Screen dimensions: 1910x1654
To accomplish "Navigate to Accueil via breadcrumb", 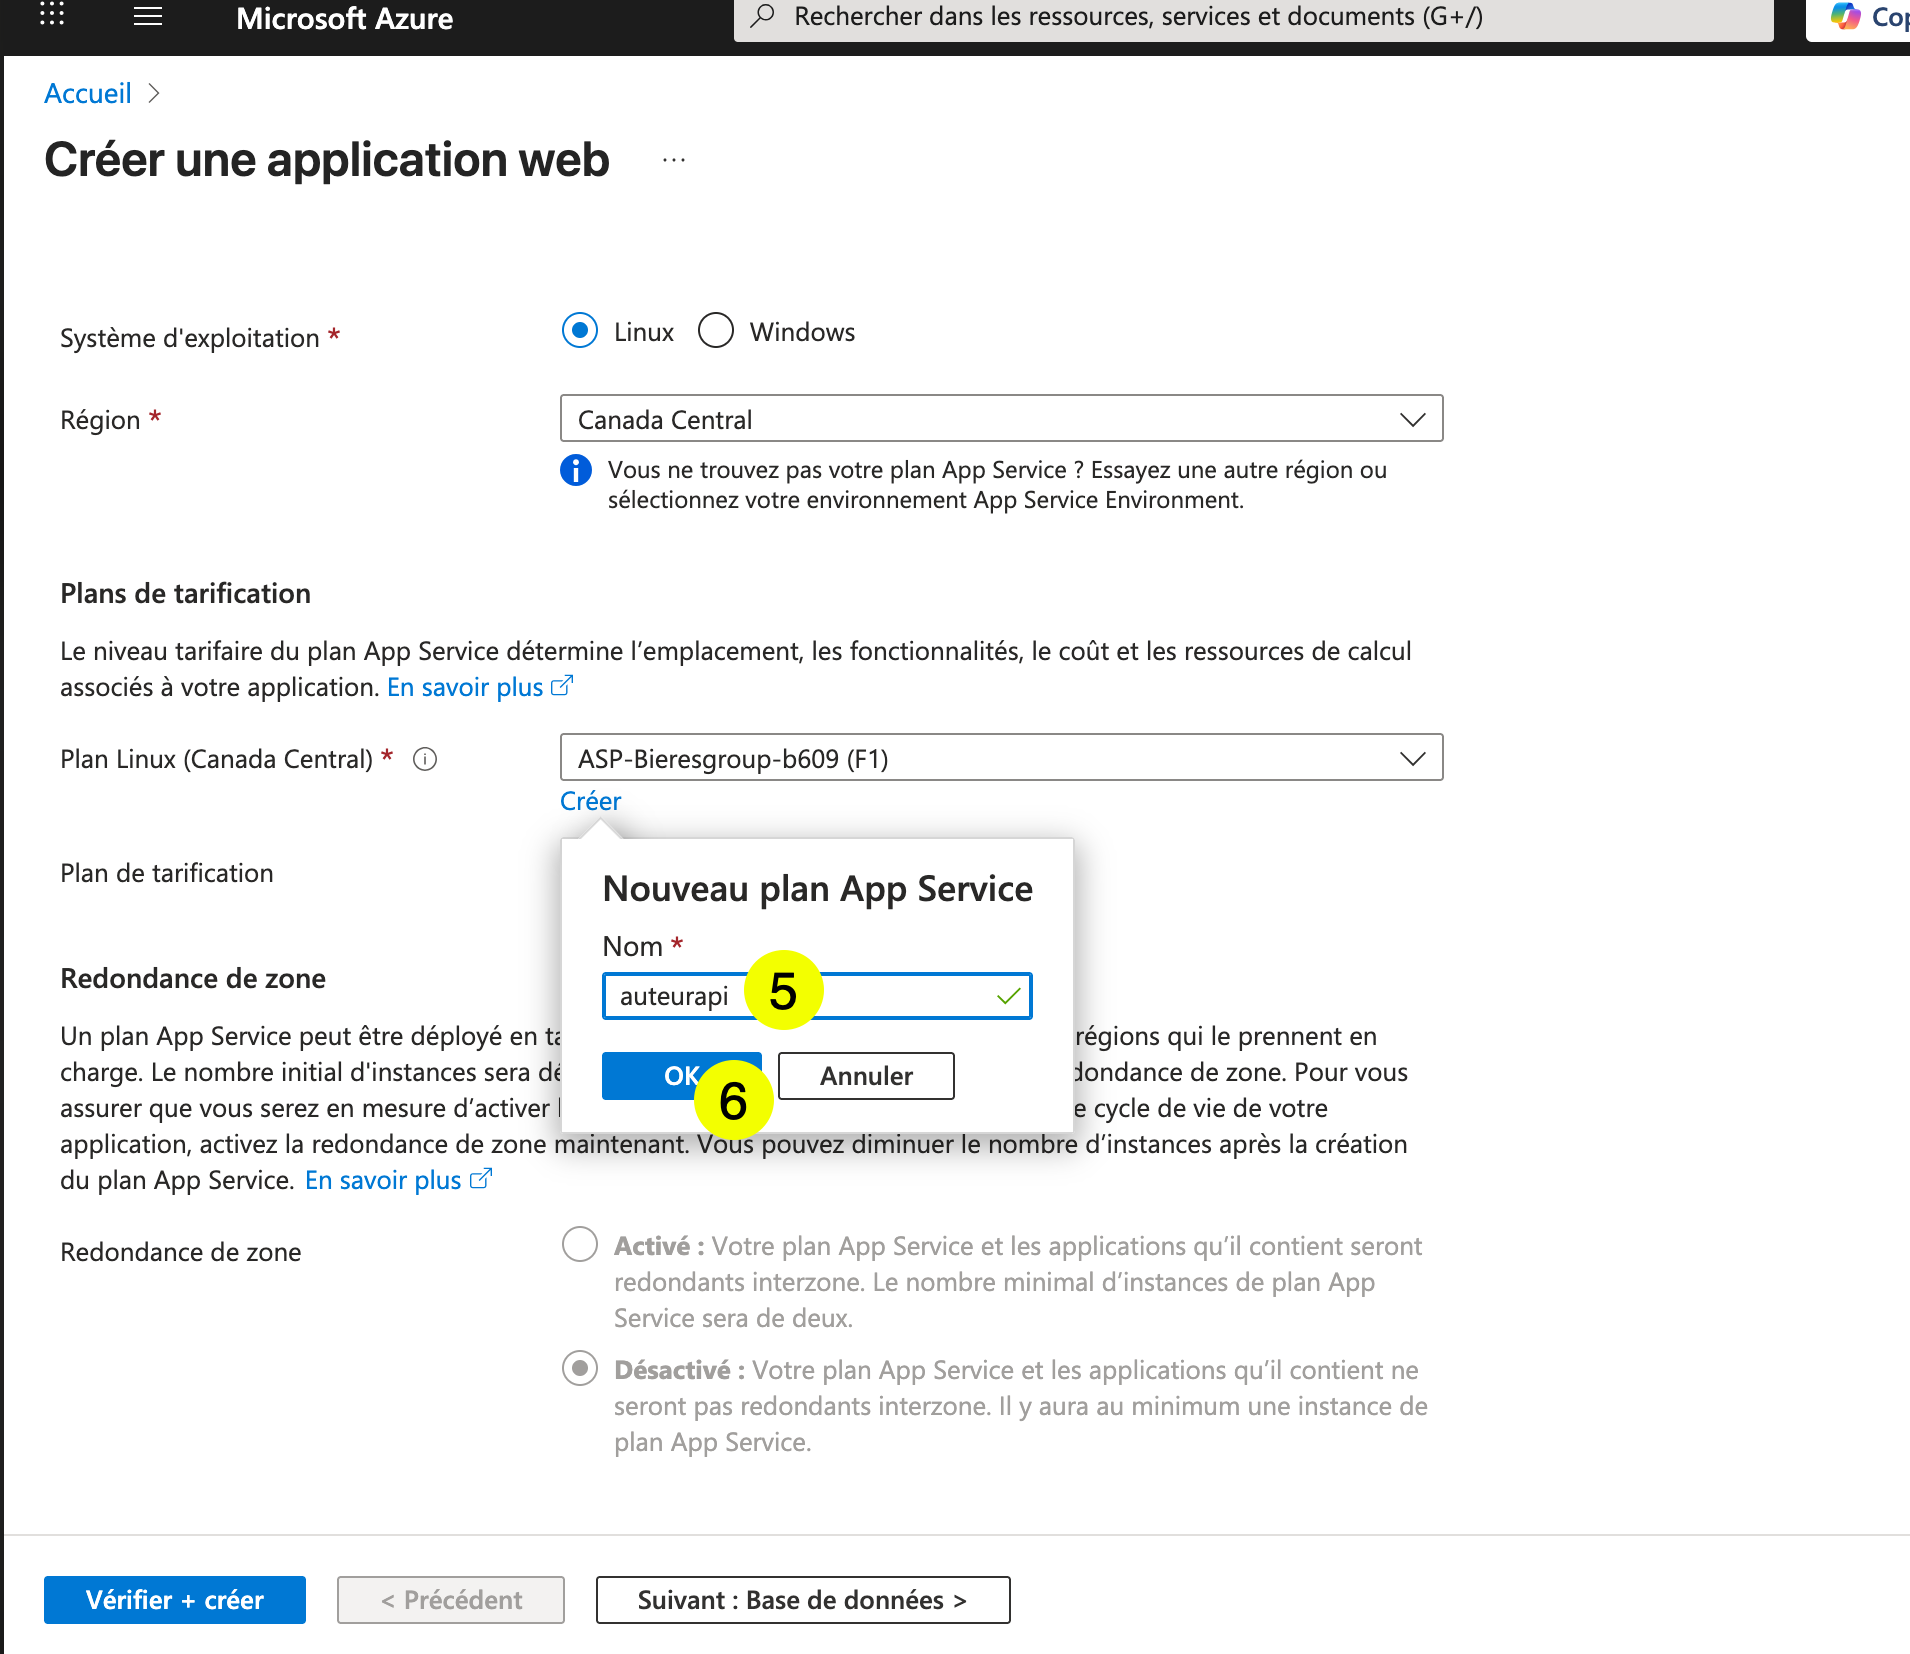I will click(87, 92).
